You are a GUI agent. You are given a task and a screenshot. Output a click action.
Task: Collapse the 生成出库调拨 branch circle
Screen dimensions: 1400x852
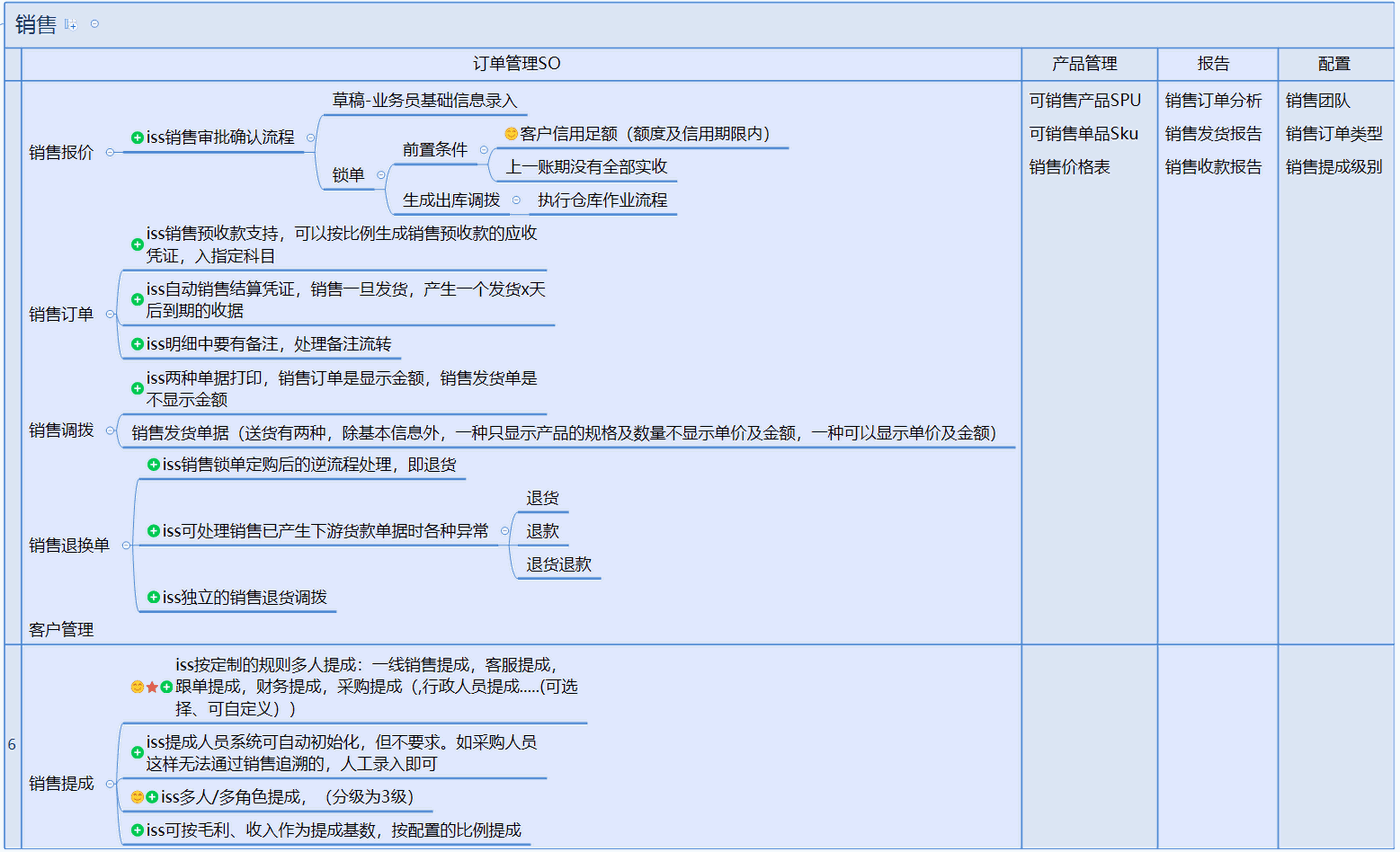(x=515, y=199)
